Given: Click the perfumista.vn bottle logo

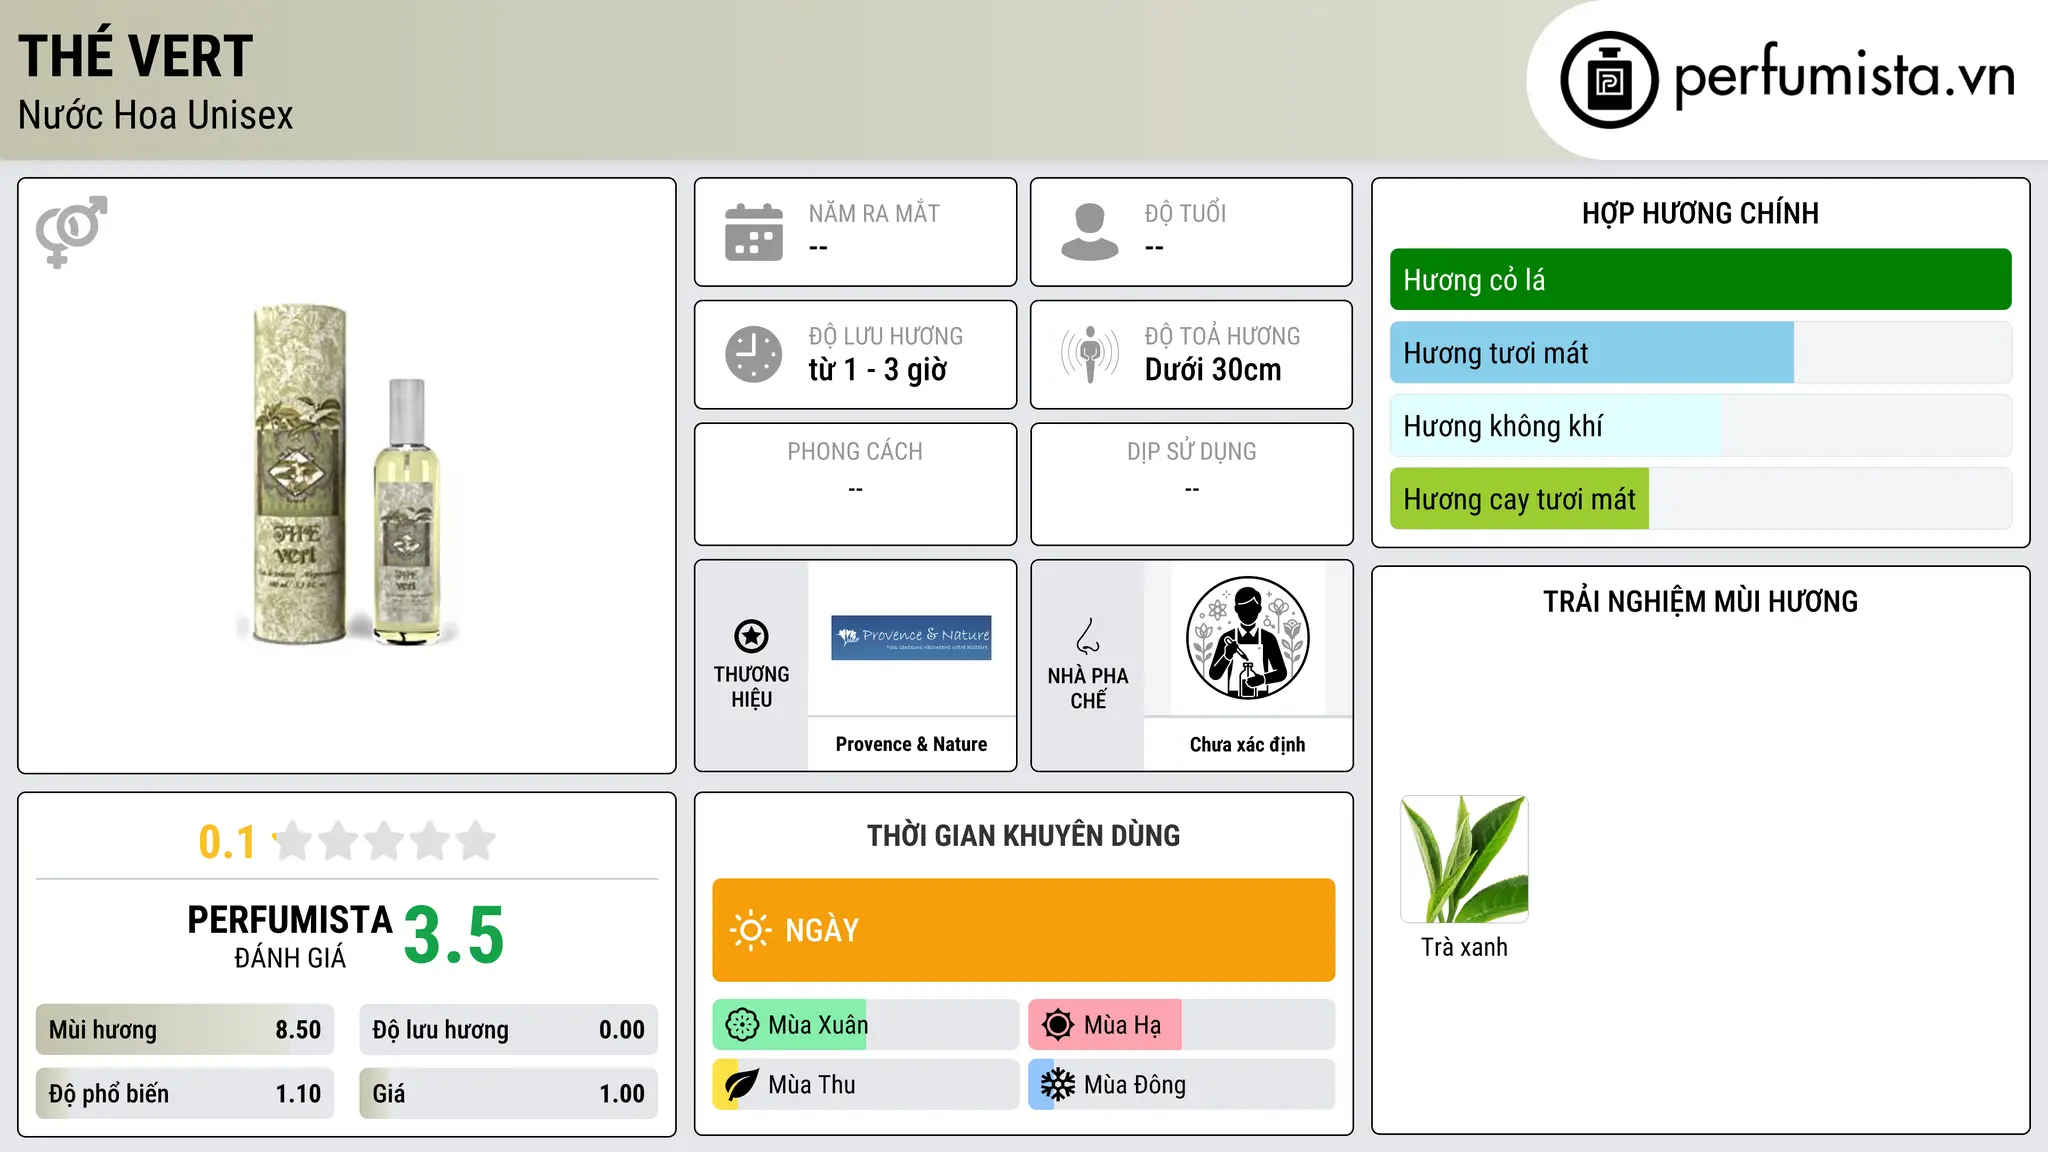Looking at the screenshot, I should (x=1609, y=80).
